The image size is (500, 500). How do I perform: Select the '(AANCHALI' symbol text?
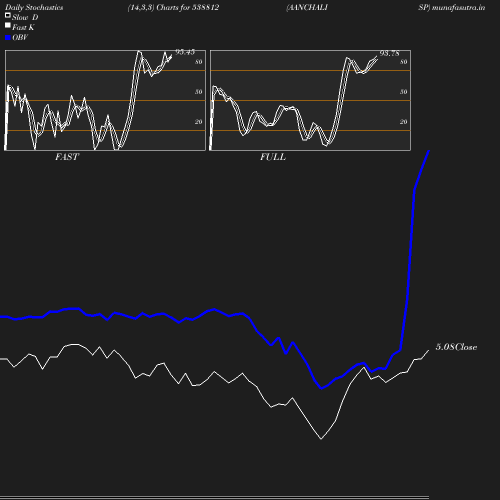point(307,8)
